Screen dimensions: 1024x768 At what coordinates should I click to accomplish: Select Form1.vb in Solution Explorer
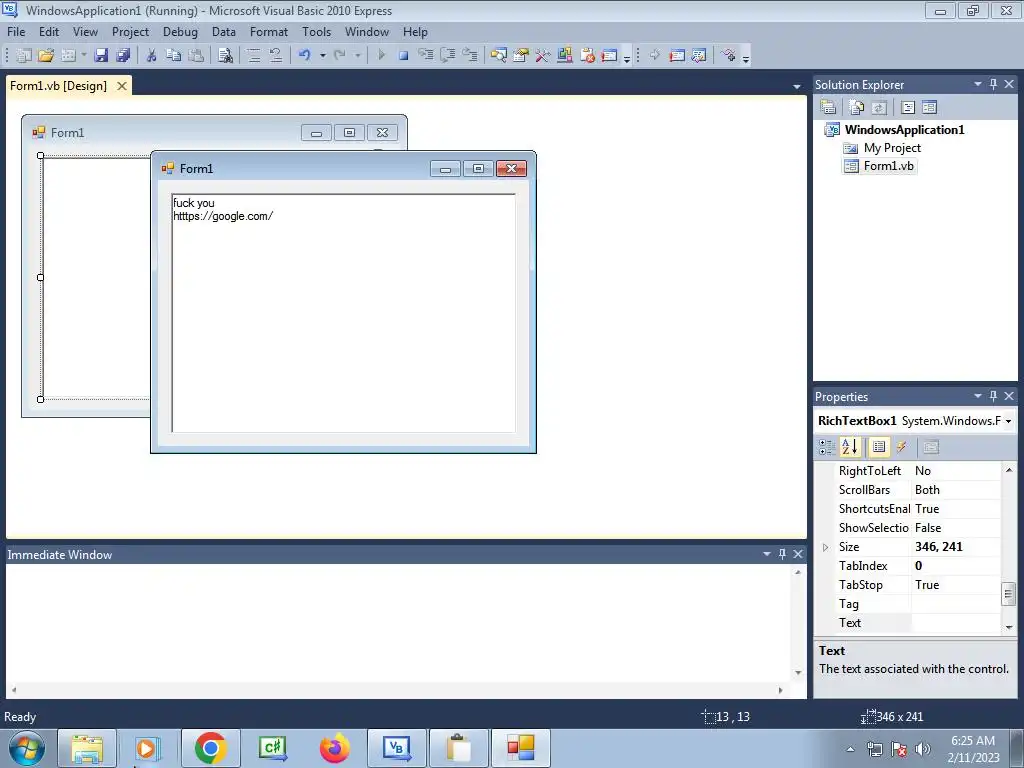(x=889, y=166)
